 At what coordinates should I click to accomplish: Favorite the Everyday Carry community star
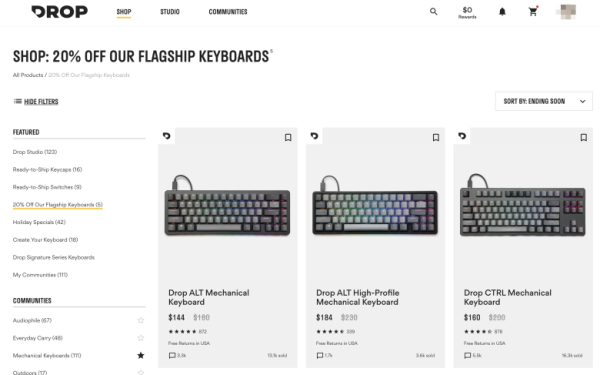(141, 338)
